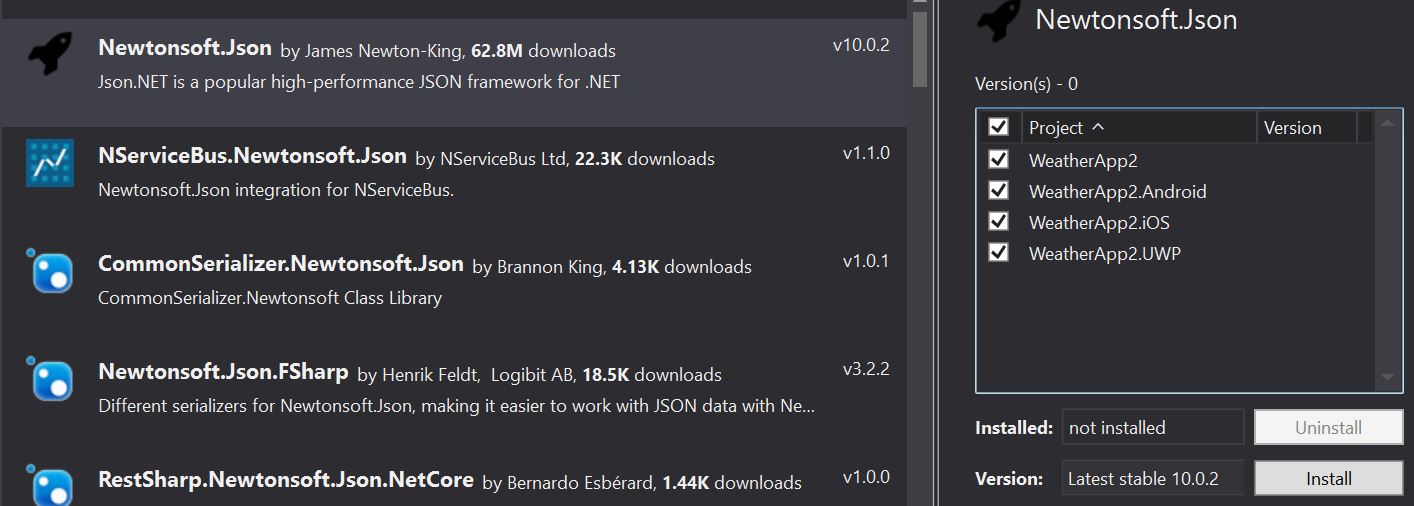The width and height of the screenshot is (1414, 506).
Task: Click the CommonSerializer.Newtonsoft.Json package icon
Action: pos(50,271)
